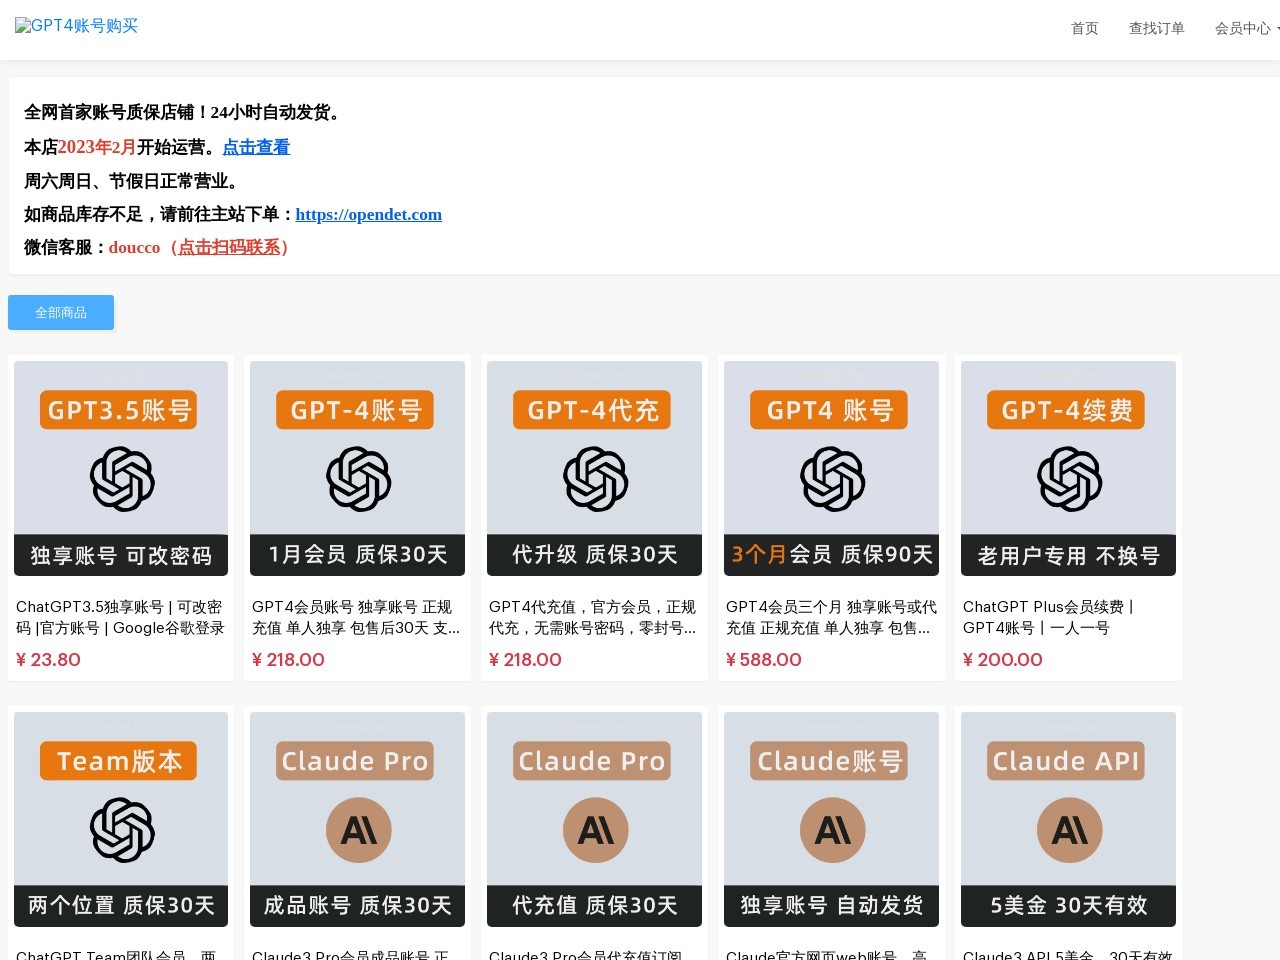The image size is (1280, 960).
Task: Click the ¥ 588.00 price
Action: tap(764, 660)
